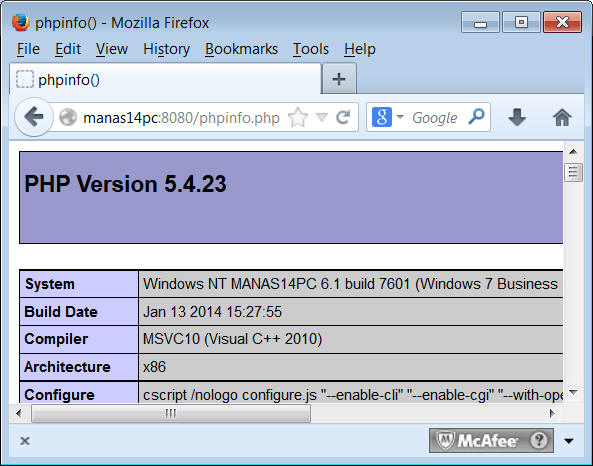Open the Tools menu
593x466 pixels.
[311, 49]
